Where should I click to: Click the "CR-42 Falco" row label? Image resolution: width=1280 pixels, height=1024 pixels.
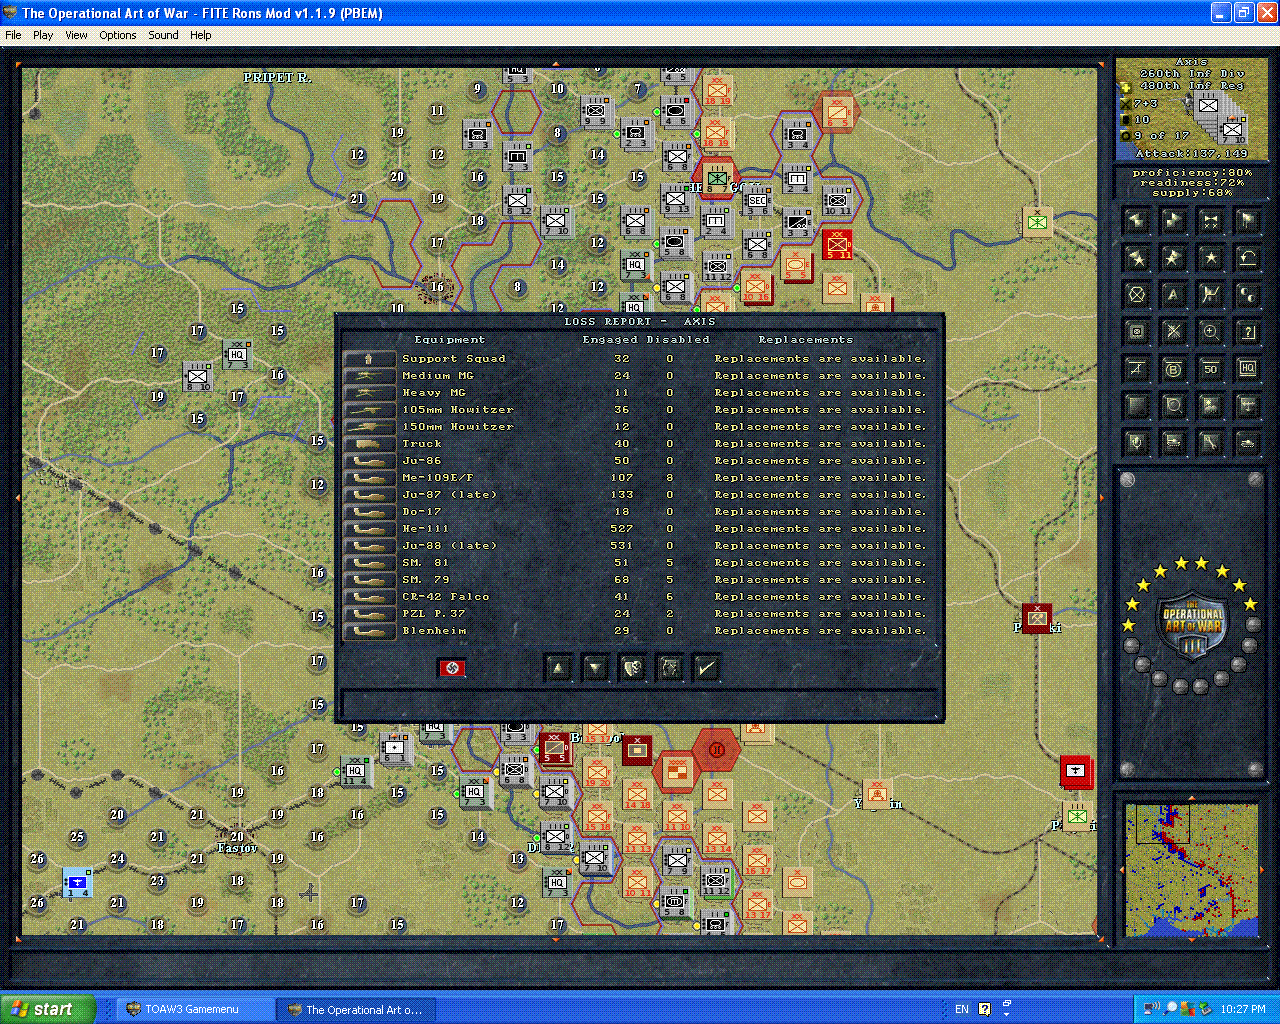tap(446, 596)
